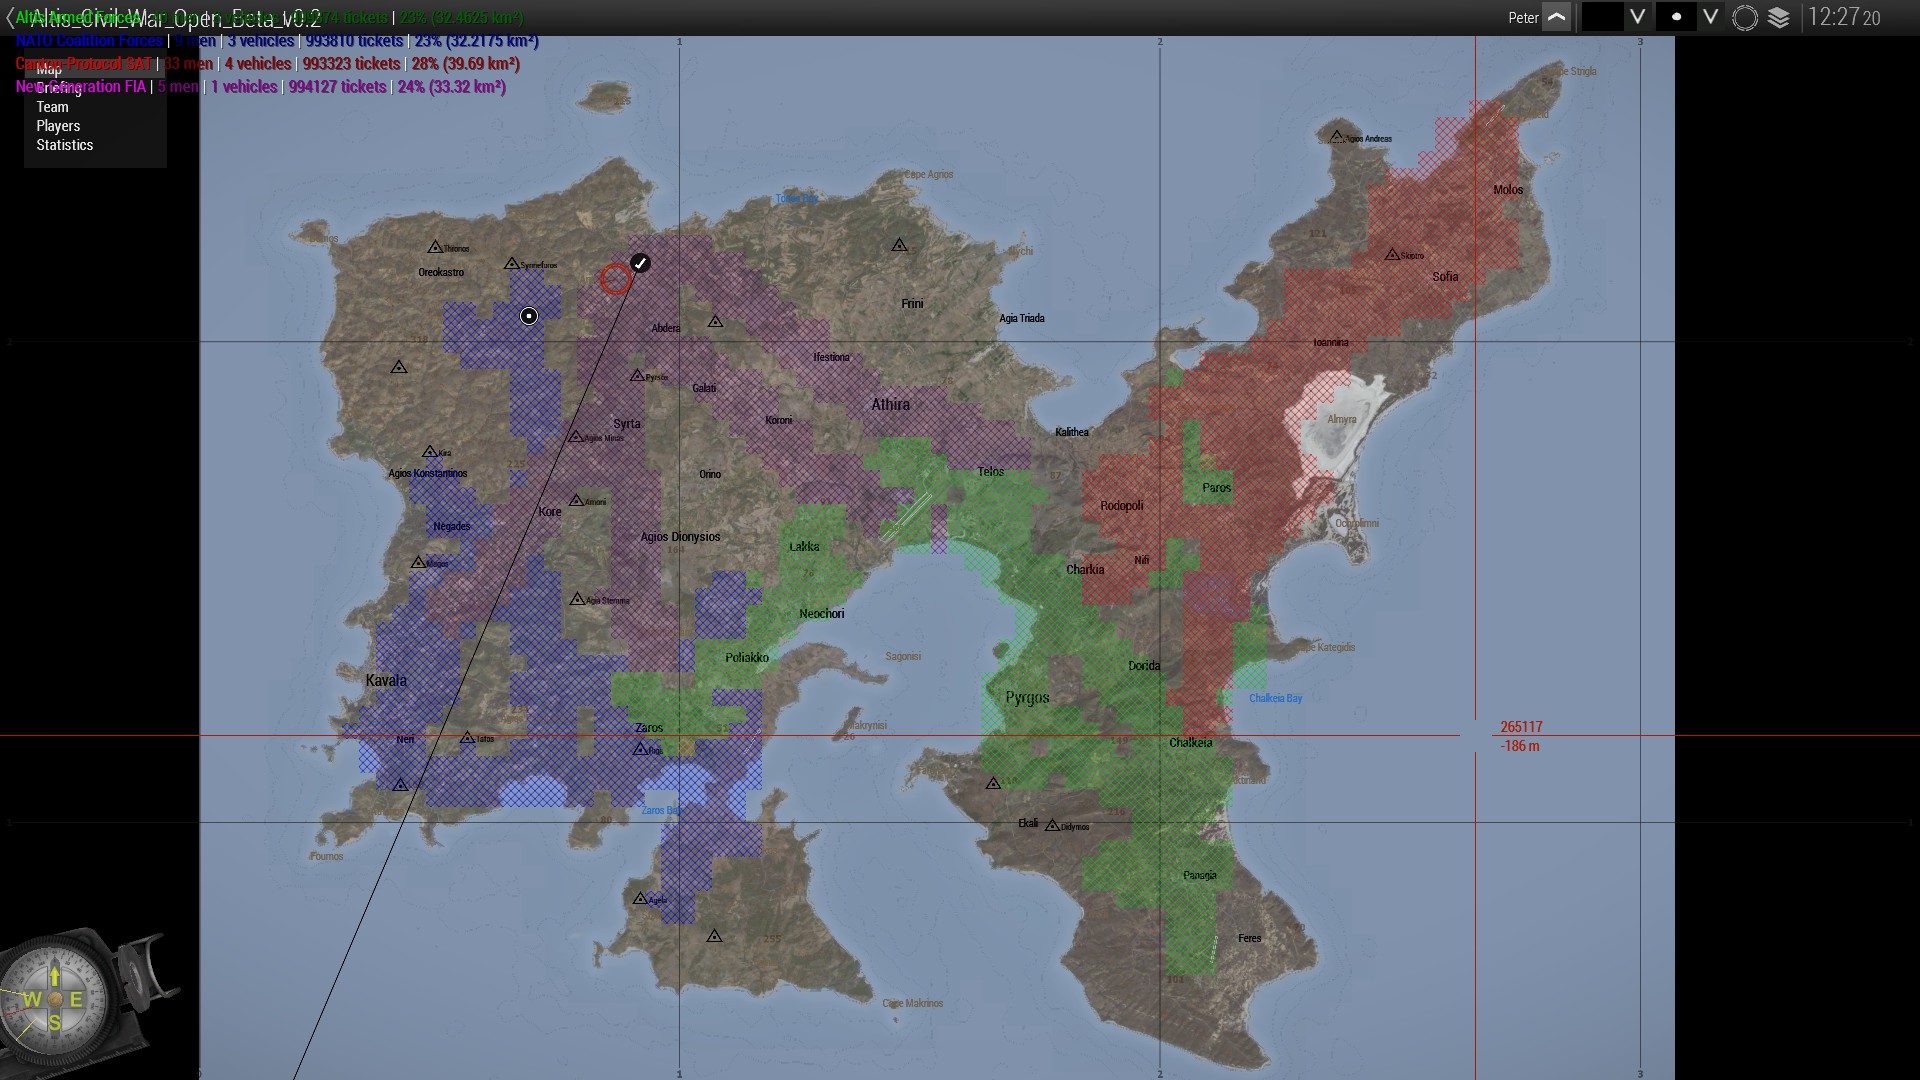Click the Didymos hill icon
Viewport: 1920px width, 1080px height.
[1052, 825]
